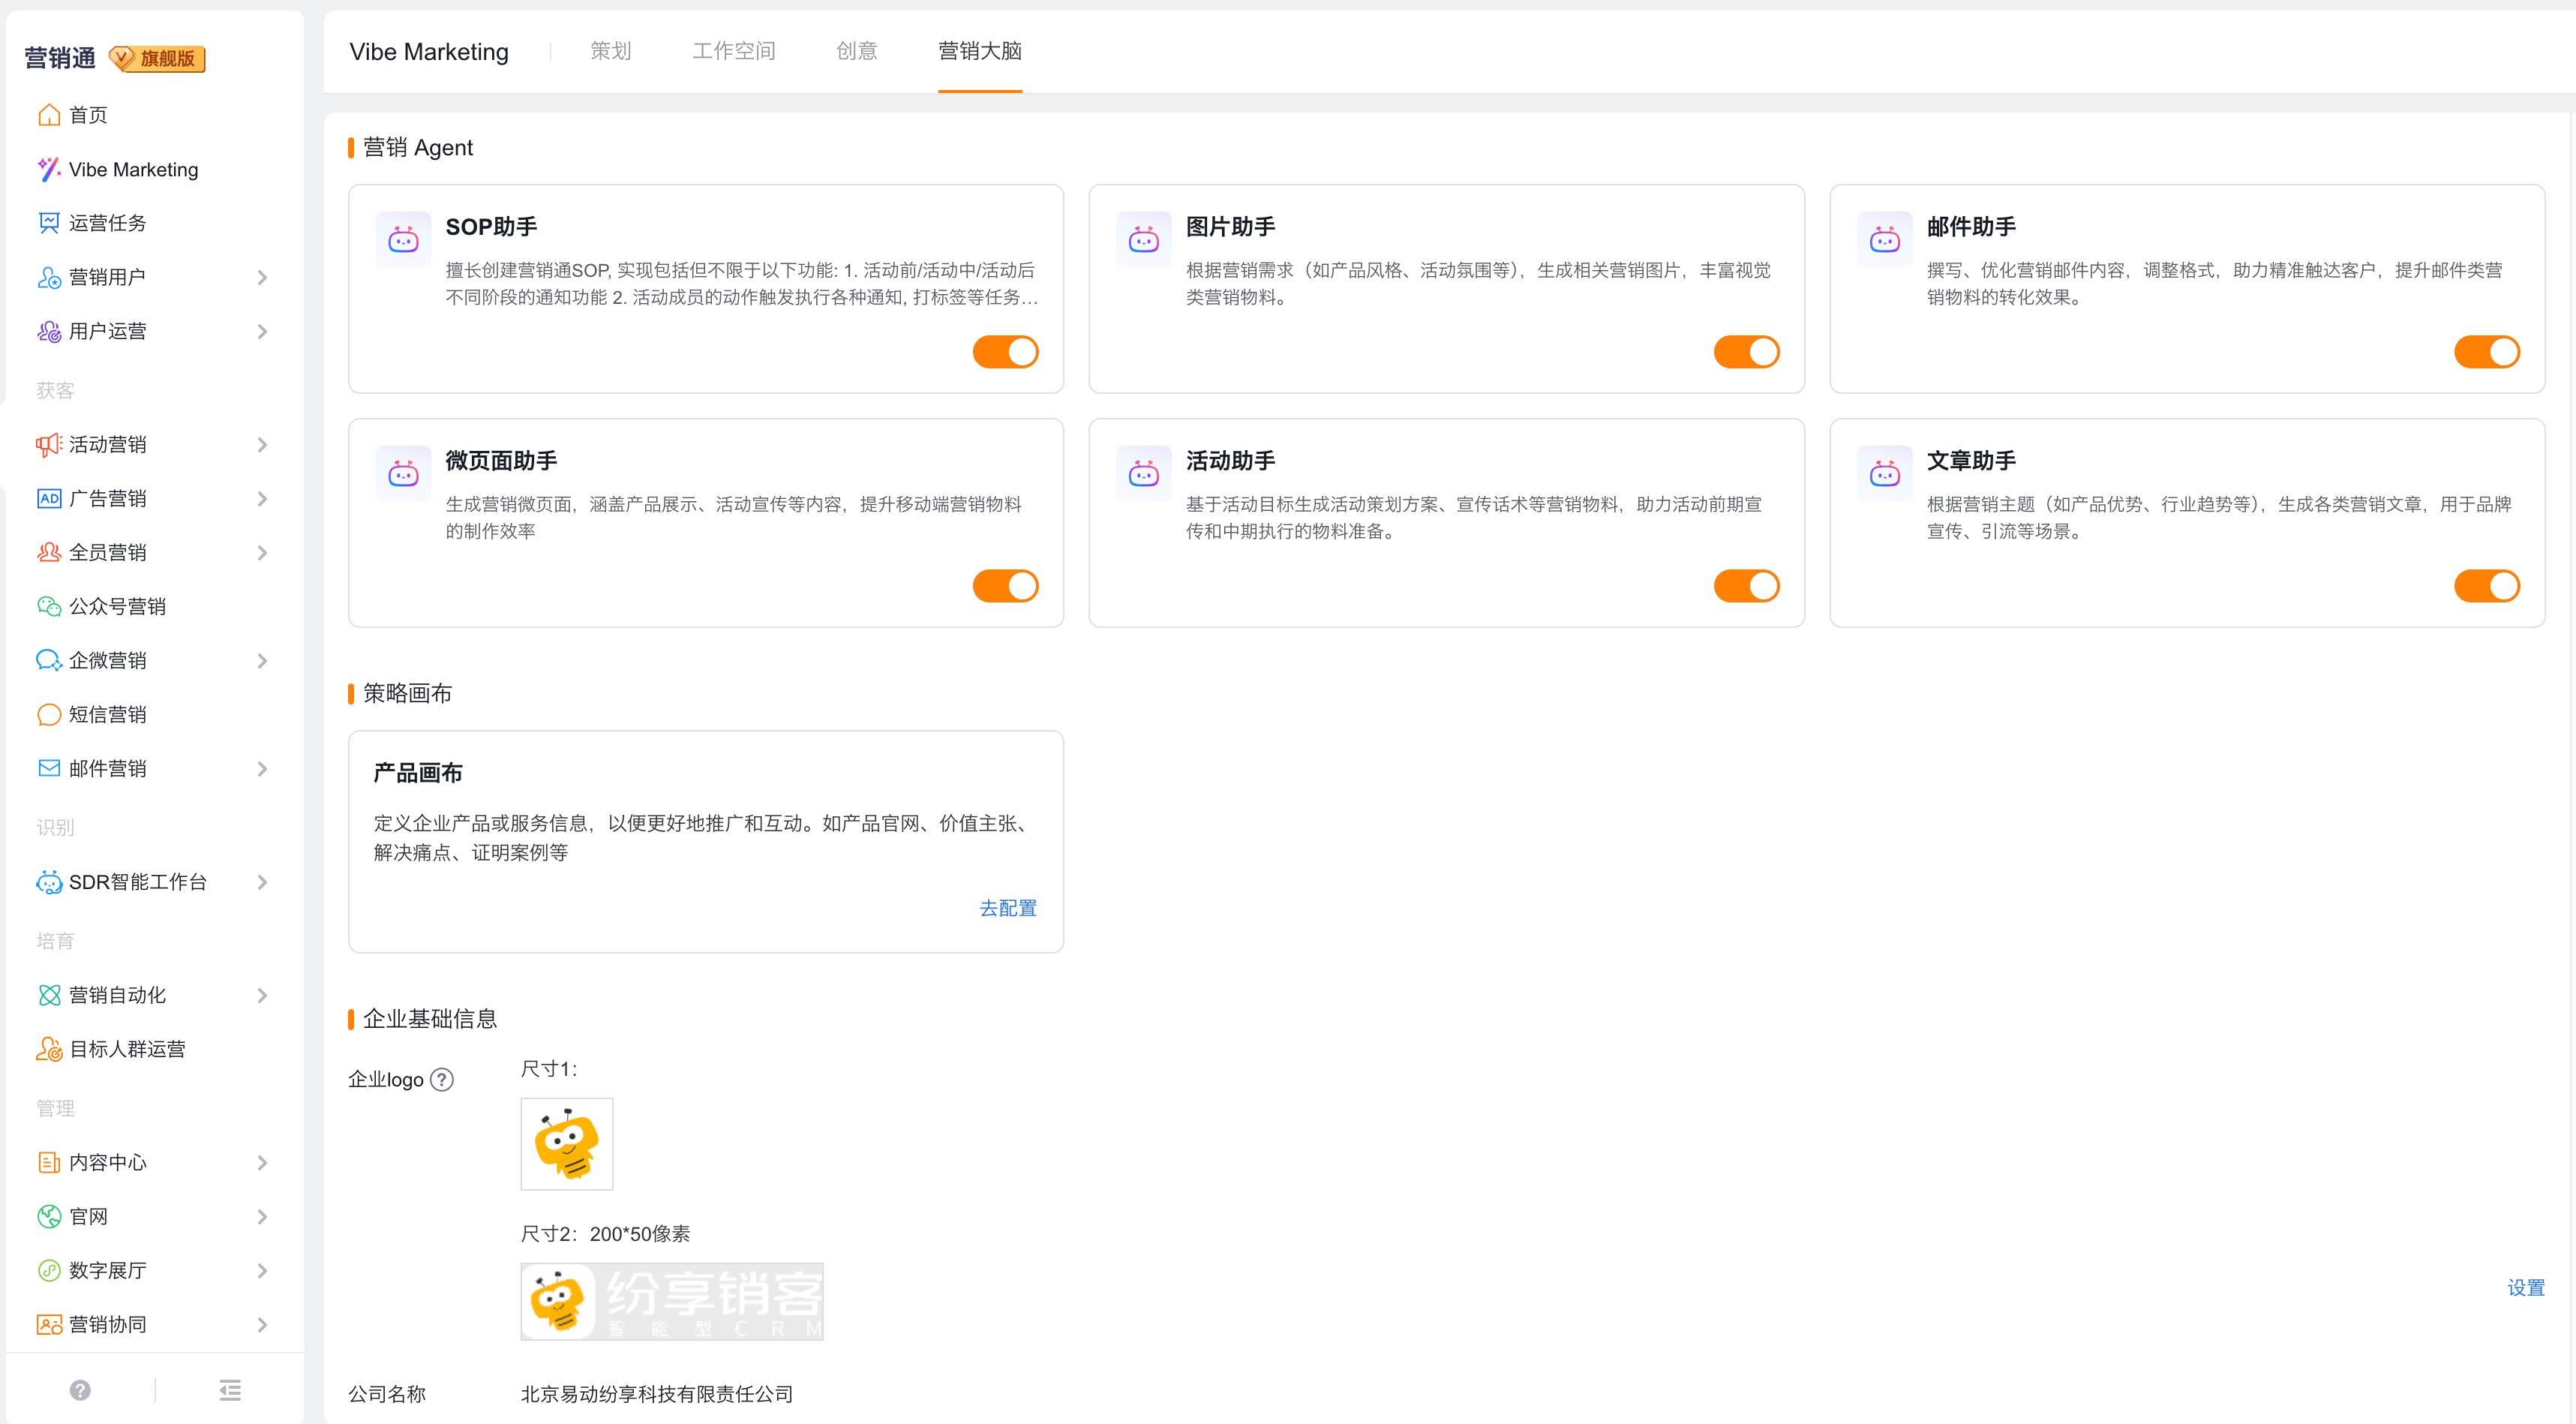Click target audience operations (目标人群运营) icon
Viewport: 2576px width, 1424px height.
point(49,1049)
